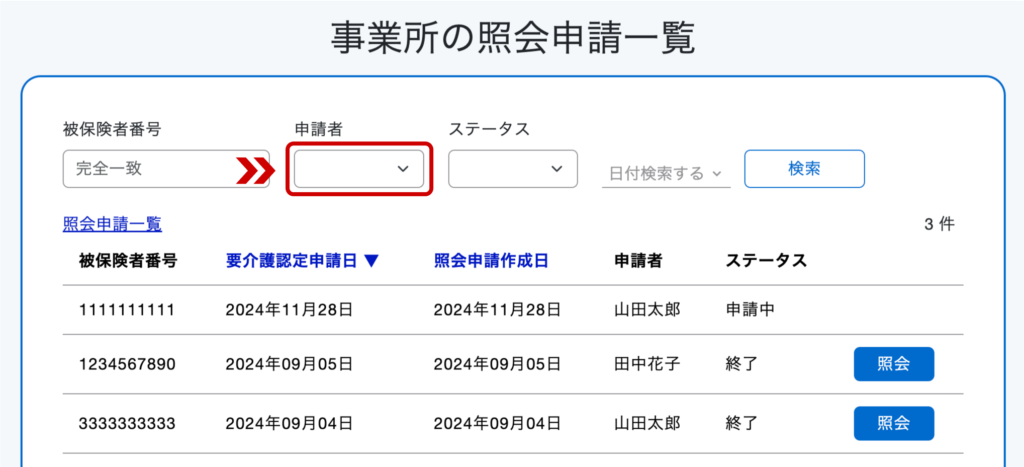
Task: Sort by 照会申請作成日 column header
Action: click(x=490, y=261)
